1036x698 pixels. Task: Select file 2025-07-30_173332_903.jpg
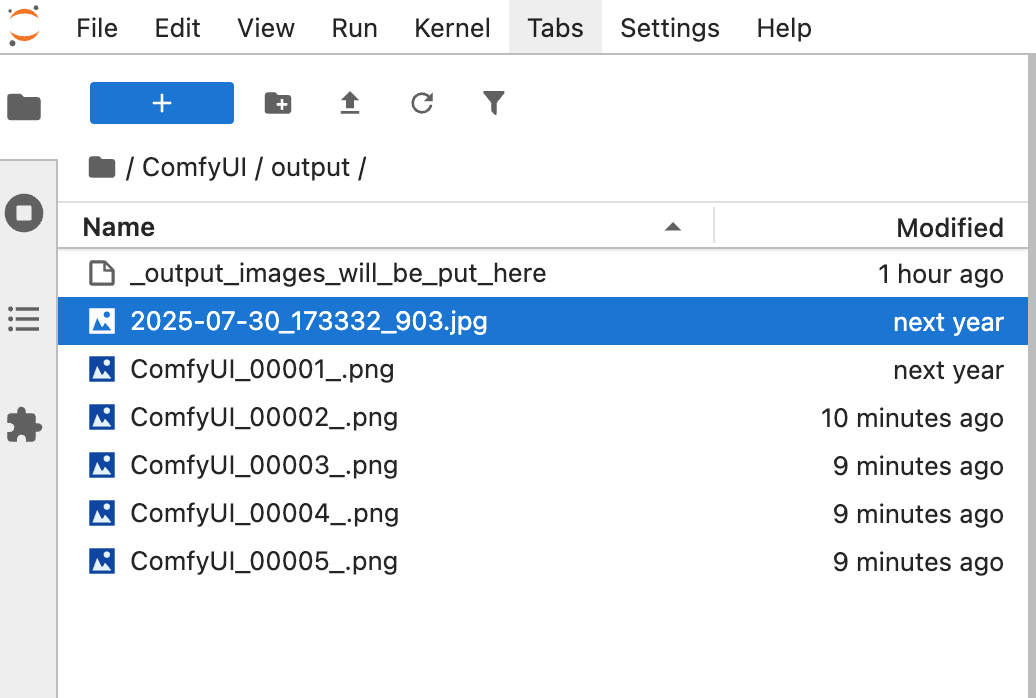click(543, 321)
